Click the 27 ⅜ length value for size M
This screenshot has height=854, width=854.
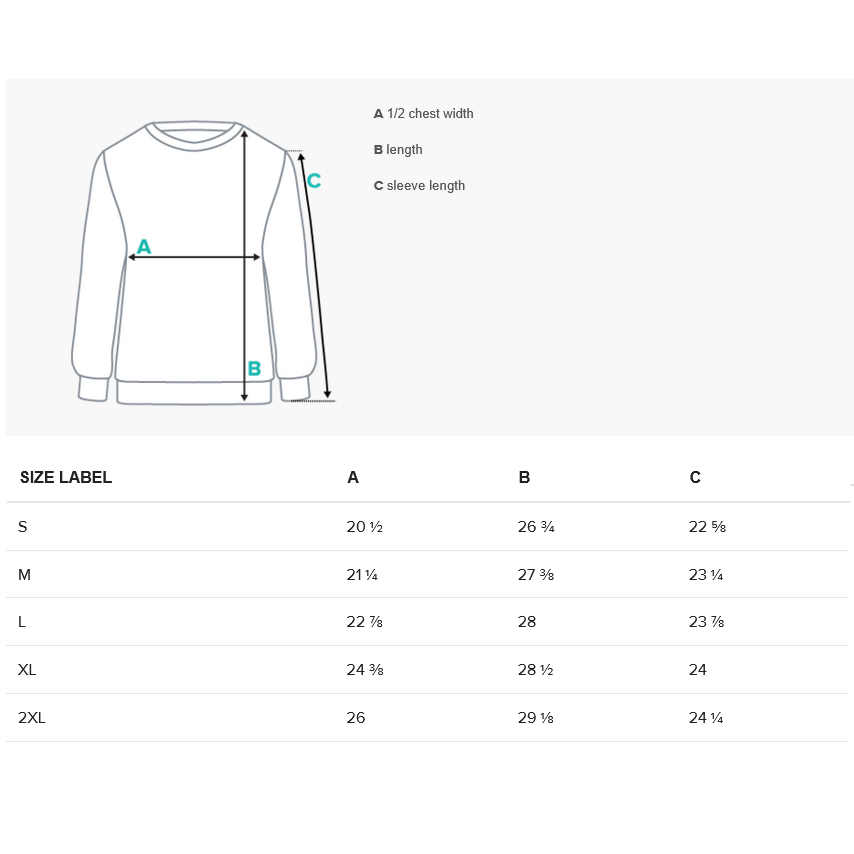click(536, 575)
